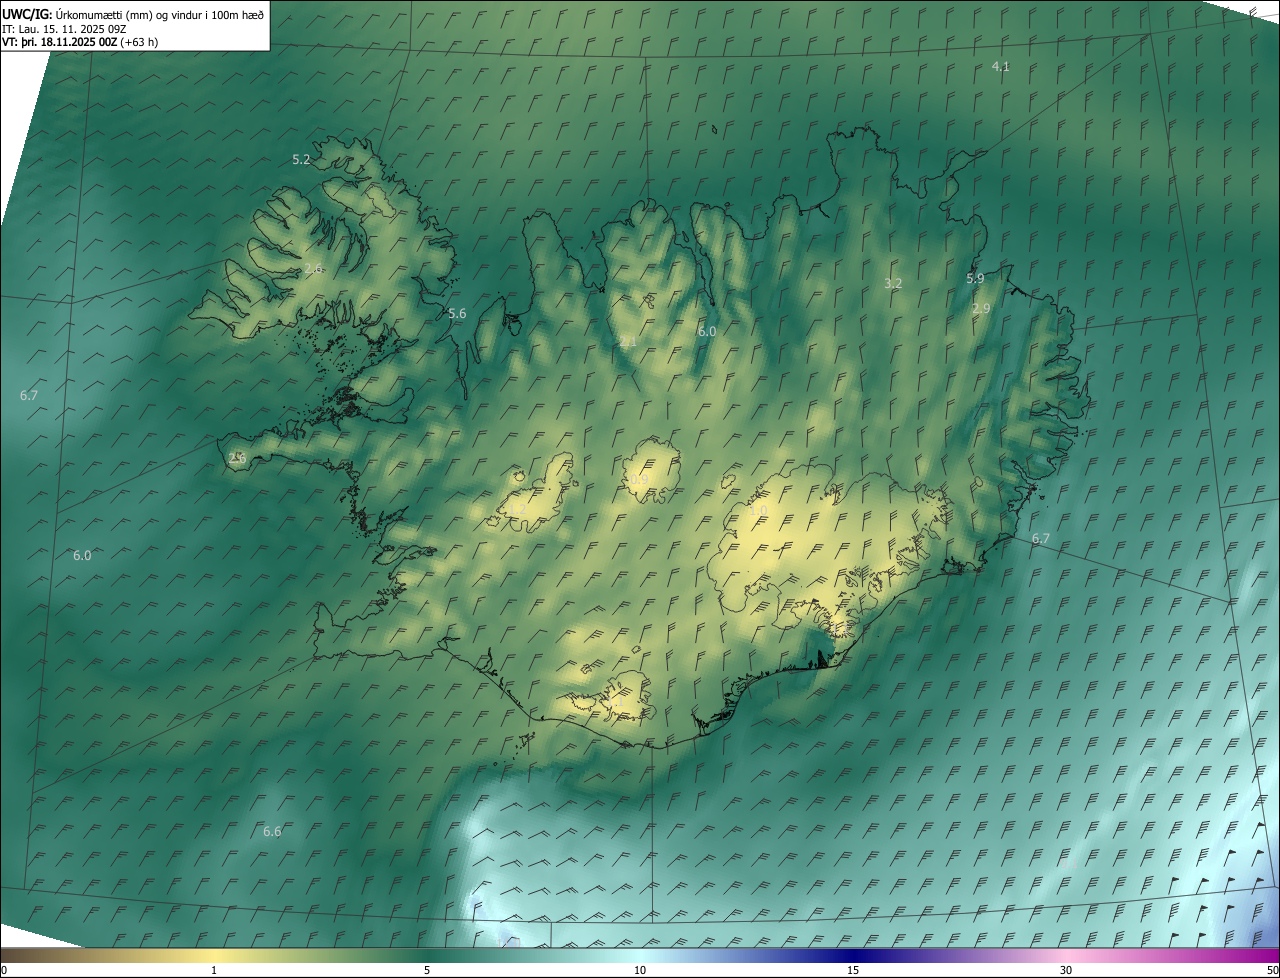
Task: Click the 5.2 value above the Westfjords
Action: [301, 159]
